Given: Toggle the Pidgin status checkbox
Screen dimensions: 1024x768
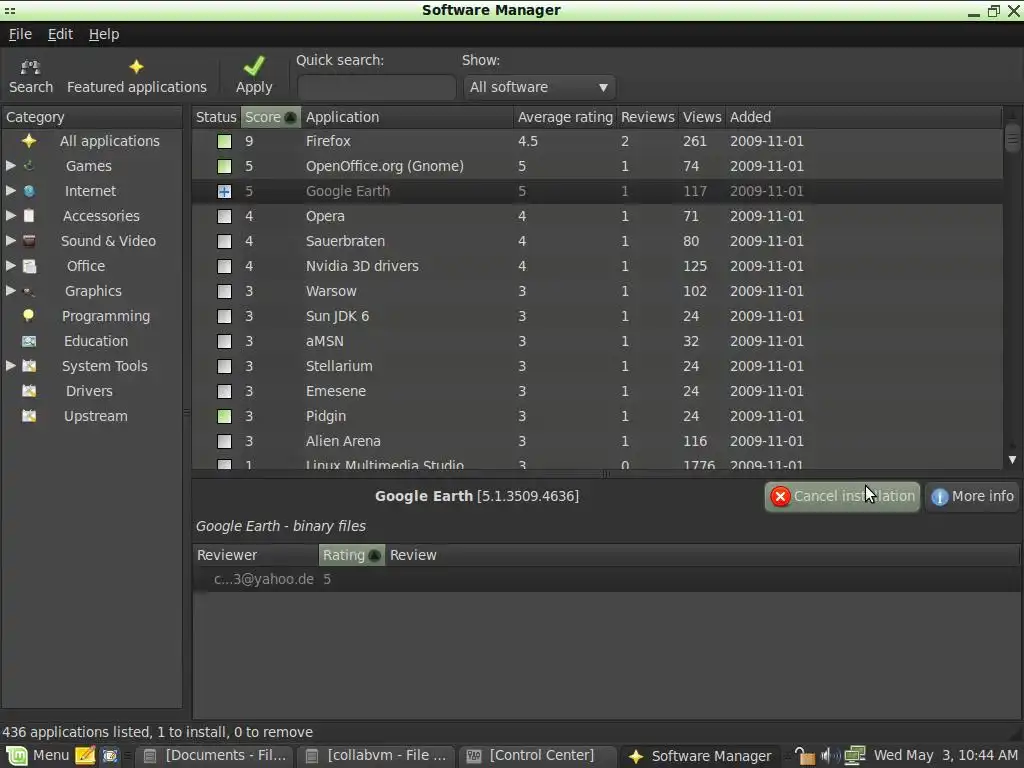Looking at the screenshot, I should point(224,416).
